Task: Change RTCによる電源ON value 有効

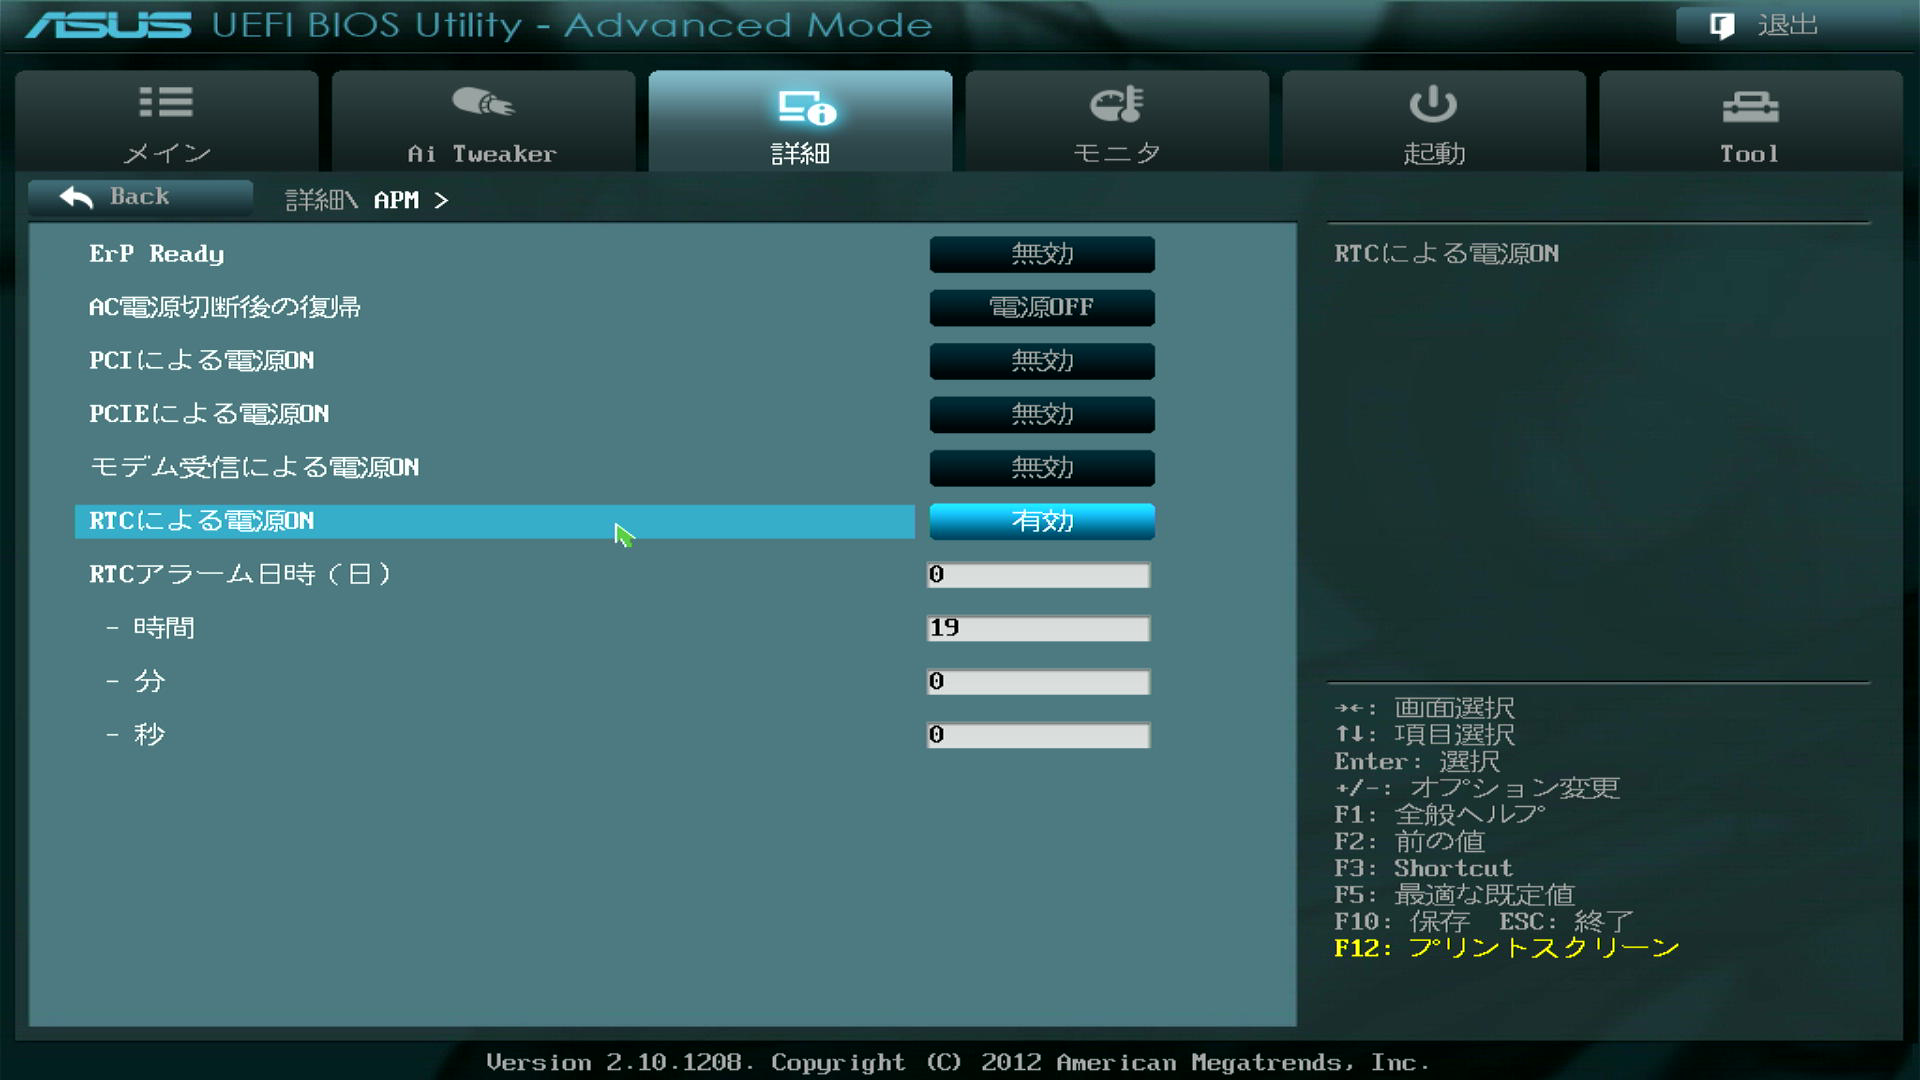Action: pyautogui.click(x=1042, y=521)
